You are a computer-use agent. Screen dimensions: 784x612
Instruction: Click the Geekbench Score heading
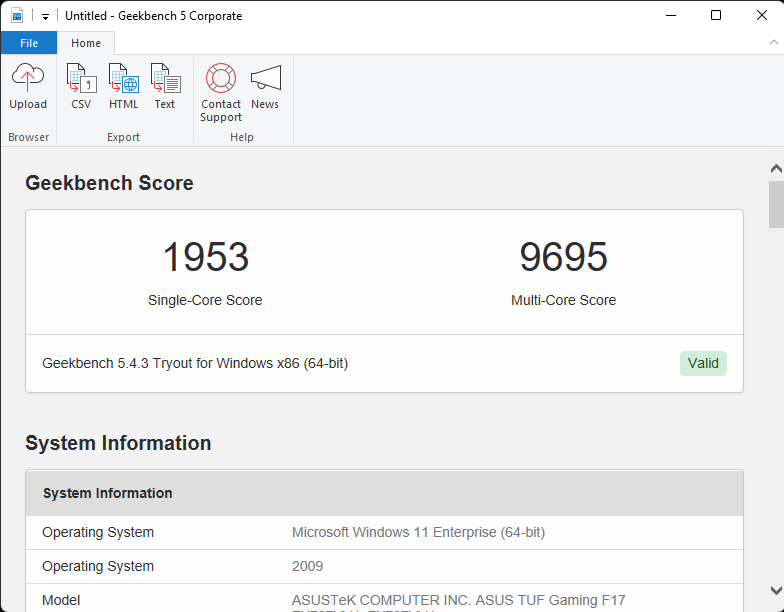109,183
